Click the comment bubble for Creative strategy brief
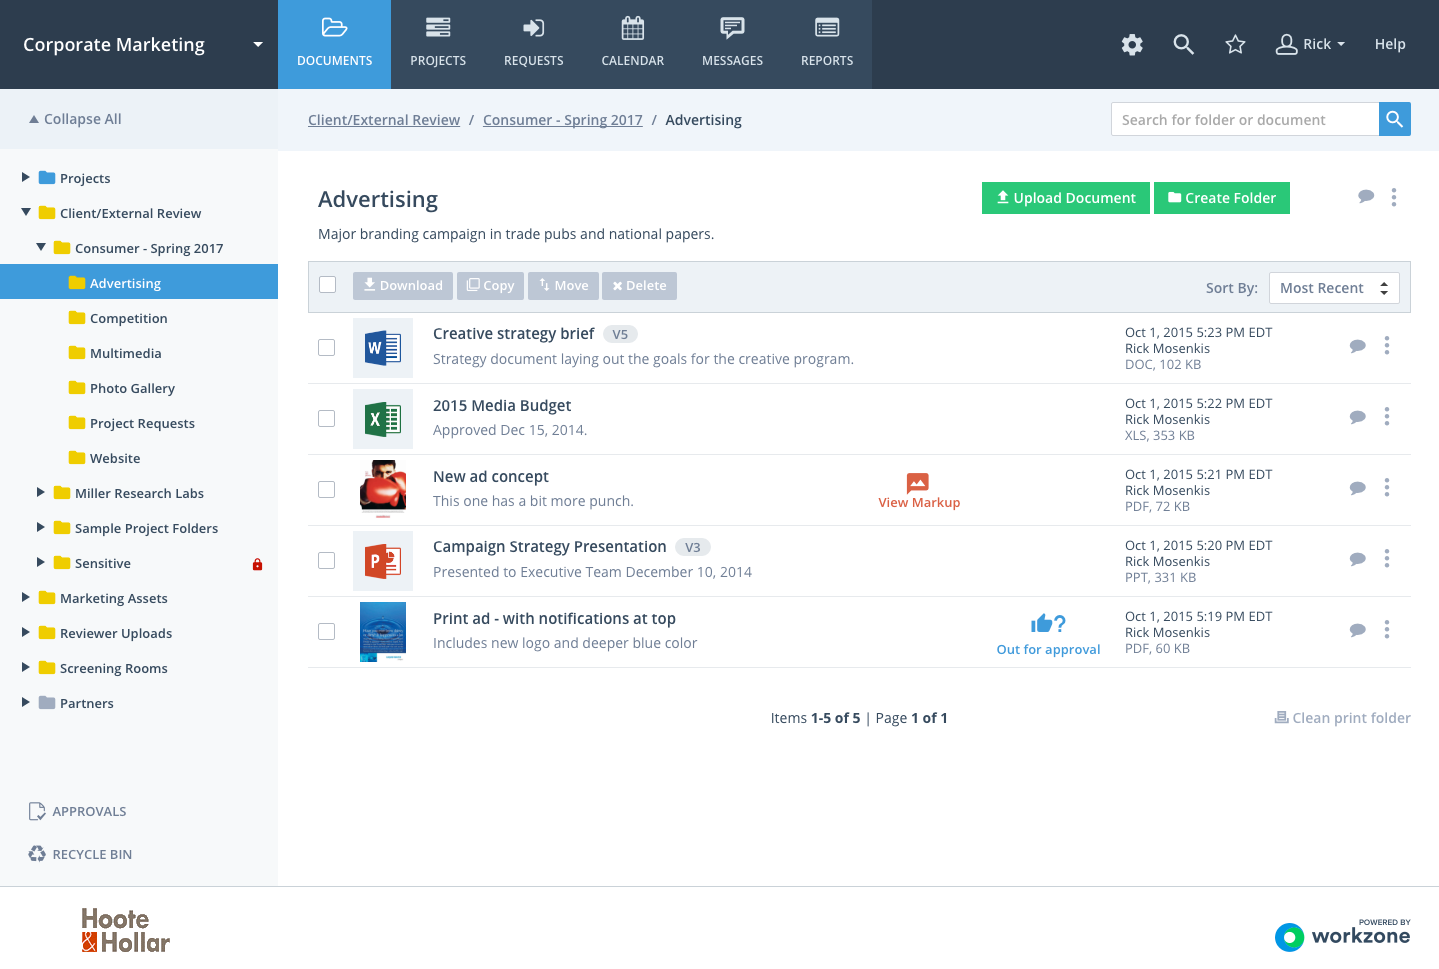 click(x=1357, y=345)
